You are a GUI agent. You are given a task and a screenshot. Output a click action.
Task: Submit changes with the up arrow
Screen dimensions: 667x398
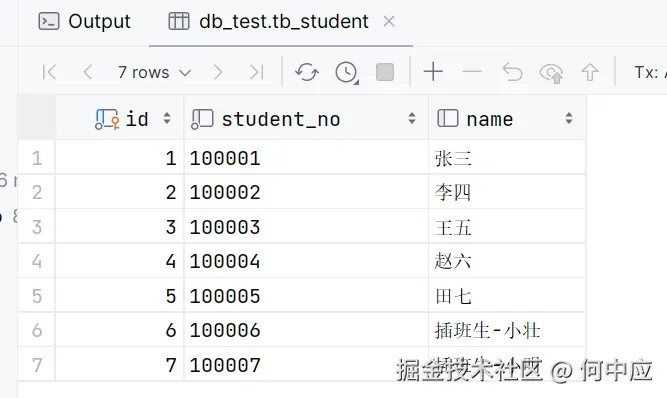[590, 72]
